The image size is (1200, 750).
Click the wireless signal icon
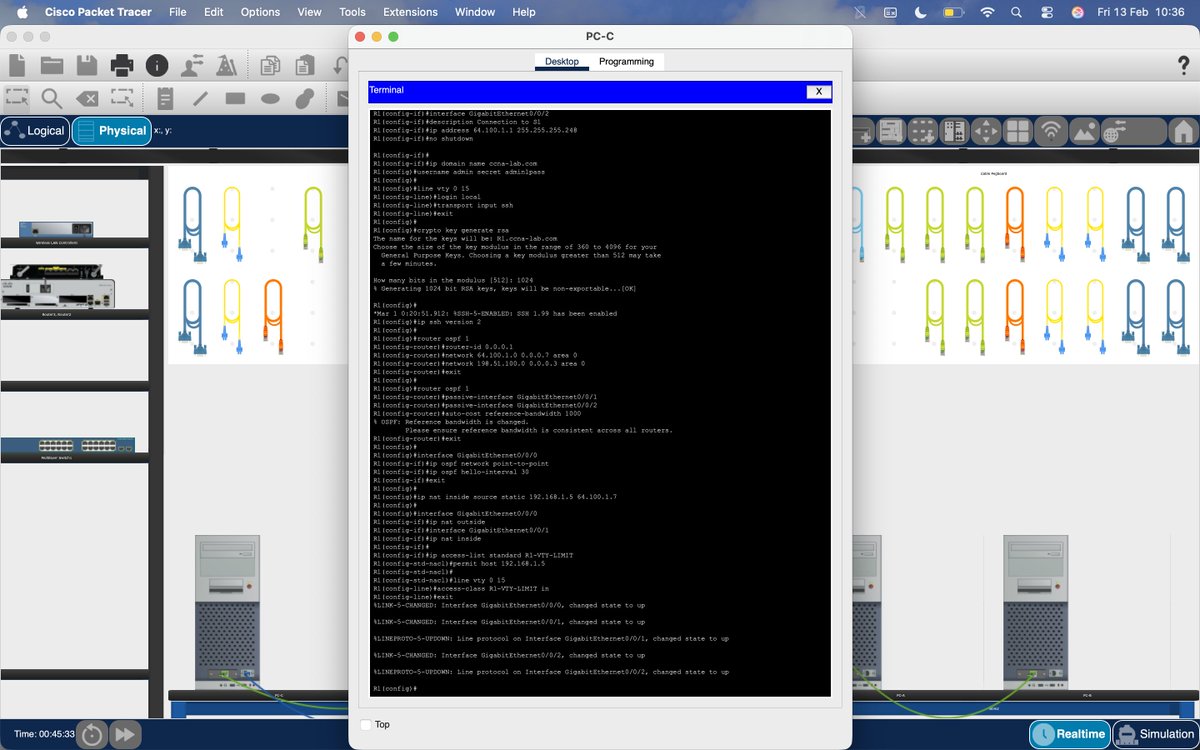(1051, 131)
